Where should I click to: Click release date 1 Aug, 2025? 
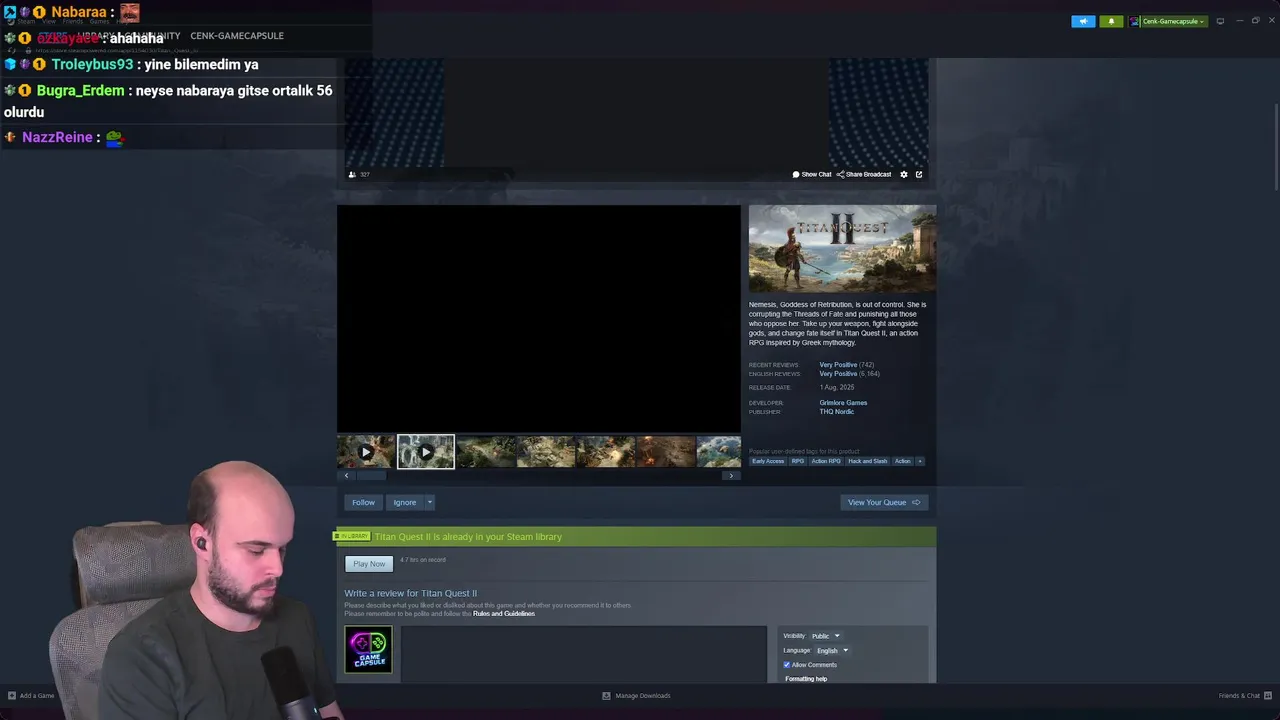[839, 388]
